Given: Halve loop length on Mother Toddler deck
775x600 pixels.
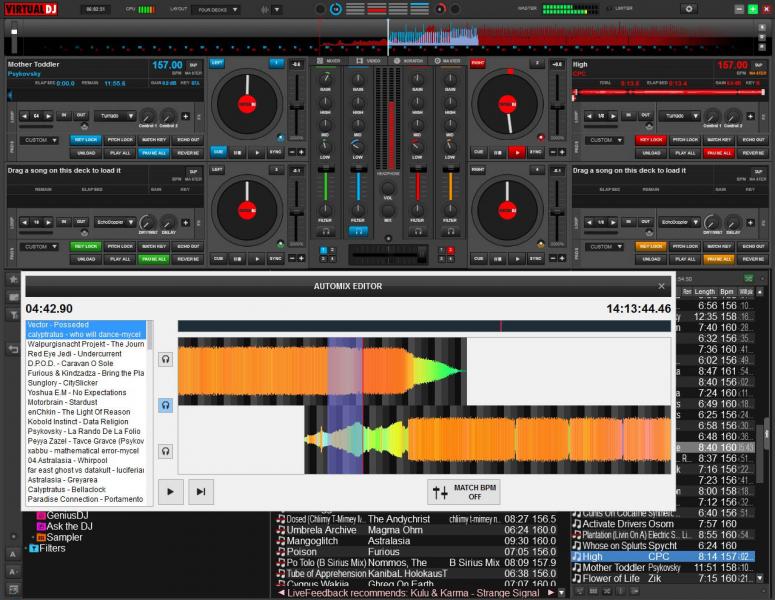Looking at the screenshot, I should tap(24, 116).
